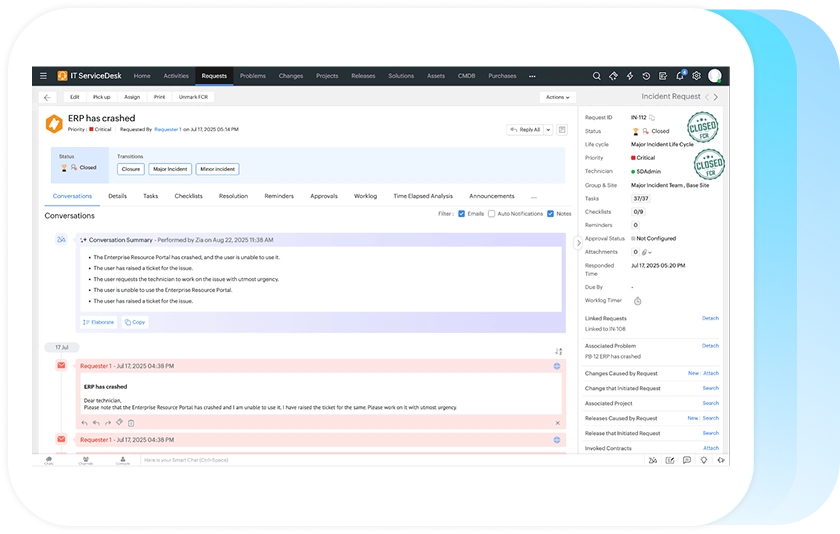Click the Edit button
Viewport: 840px width, 534px height.
pyautogui.click(x=75, y=97)
